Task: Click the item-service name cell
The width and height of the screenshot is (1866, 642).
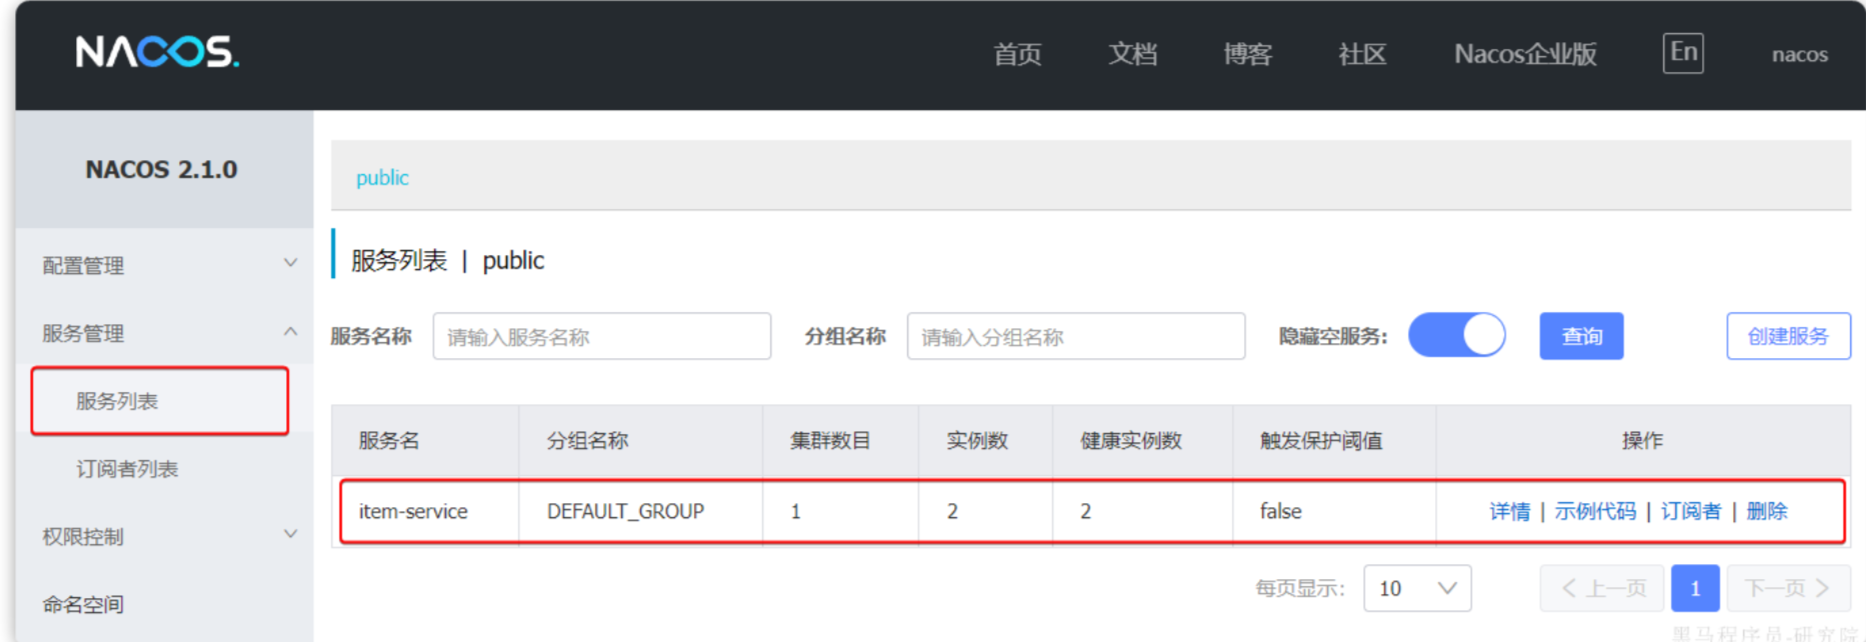Action: [x=413, y=511]
